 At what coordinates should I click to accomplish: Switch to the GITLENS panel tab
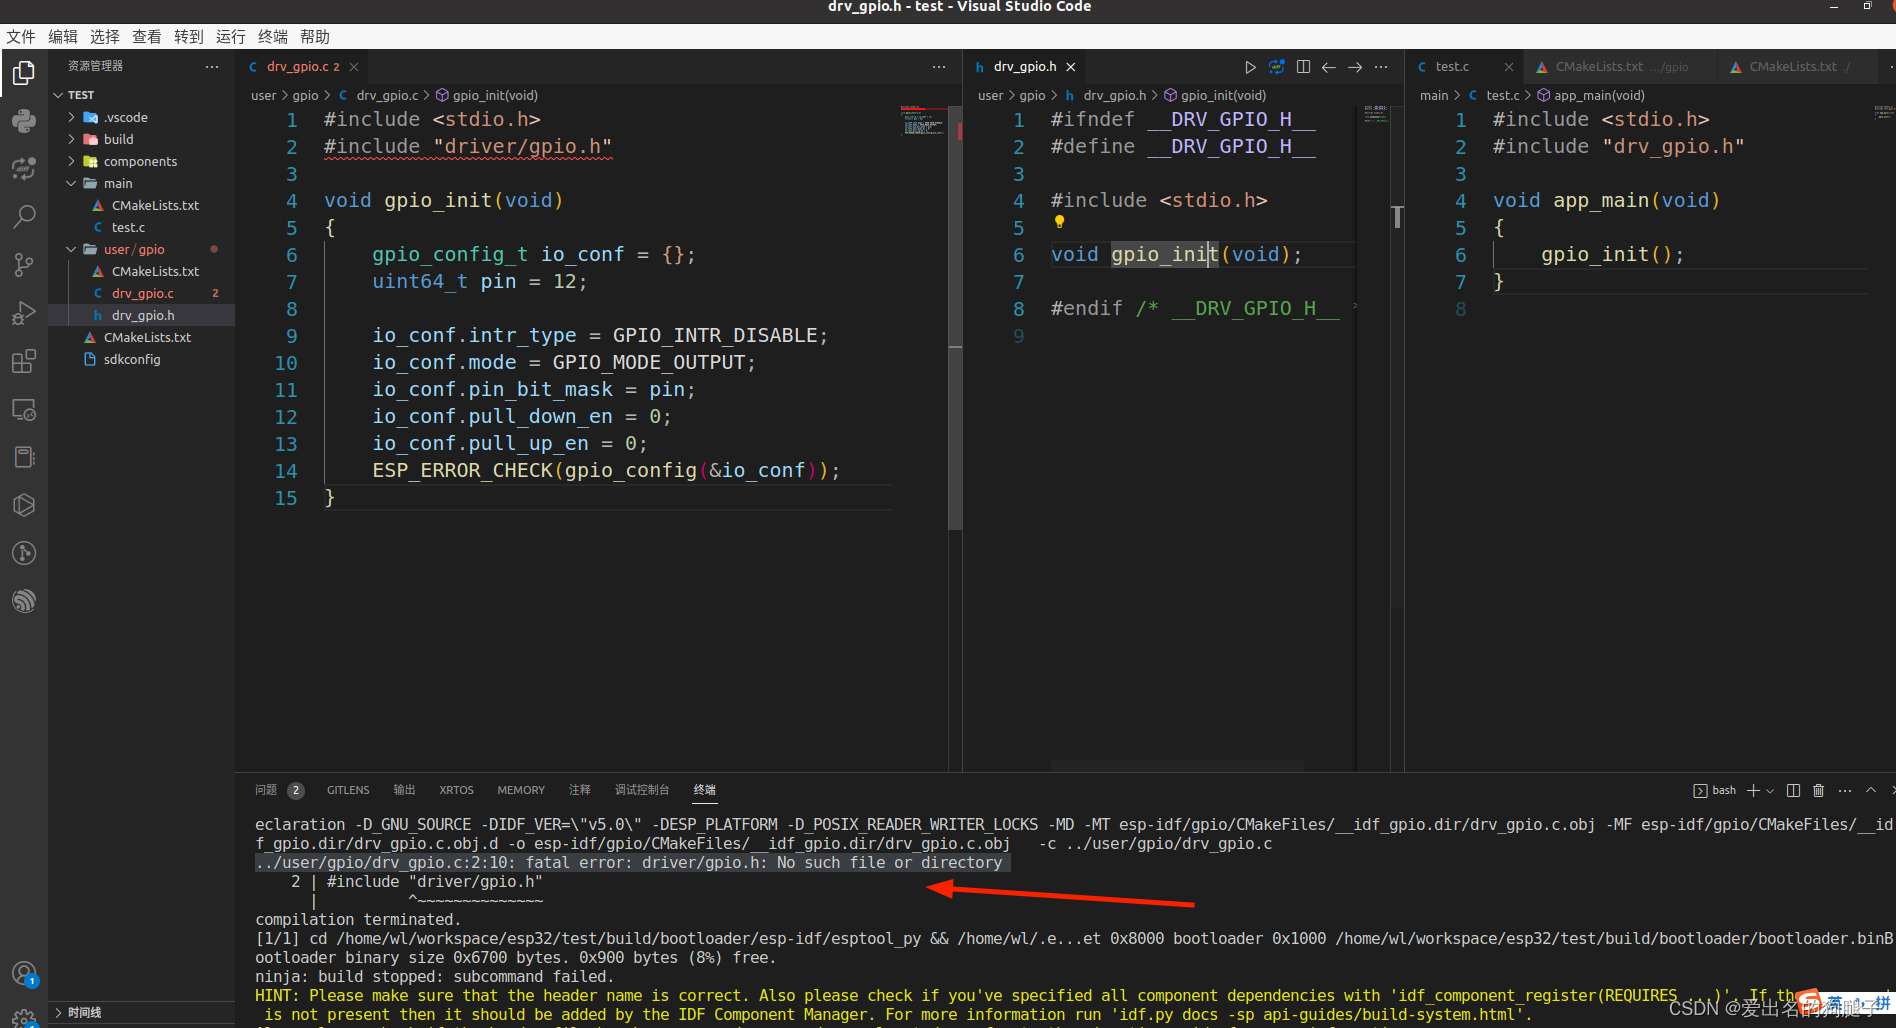[348, 790]
